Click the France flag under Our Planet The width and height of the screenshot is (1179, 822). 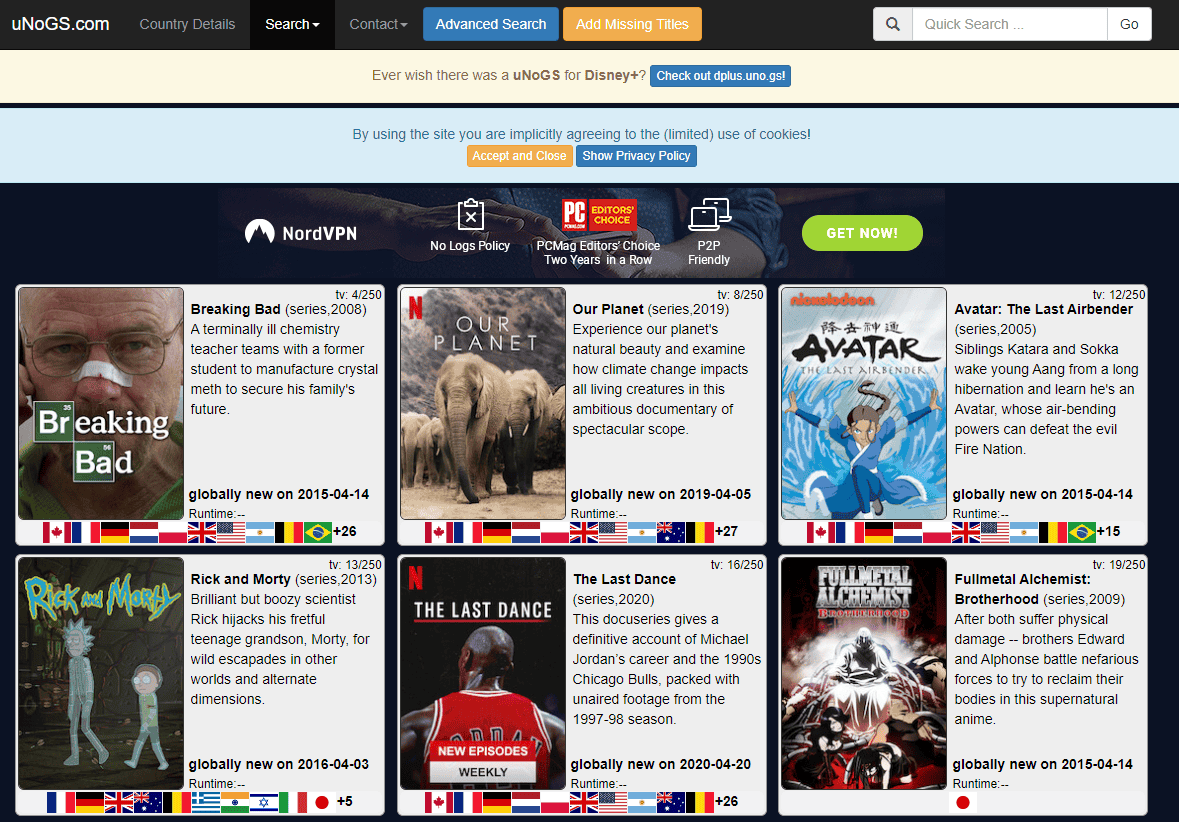coord(468,532)
